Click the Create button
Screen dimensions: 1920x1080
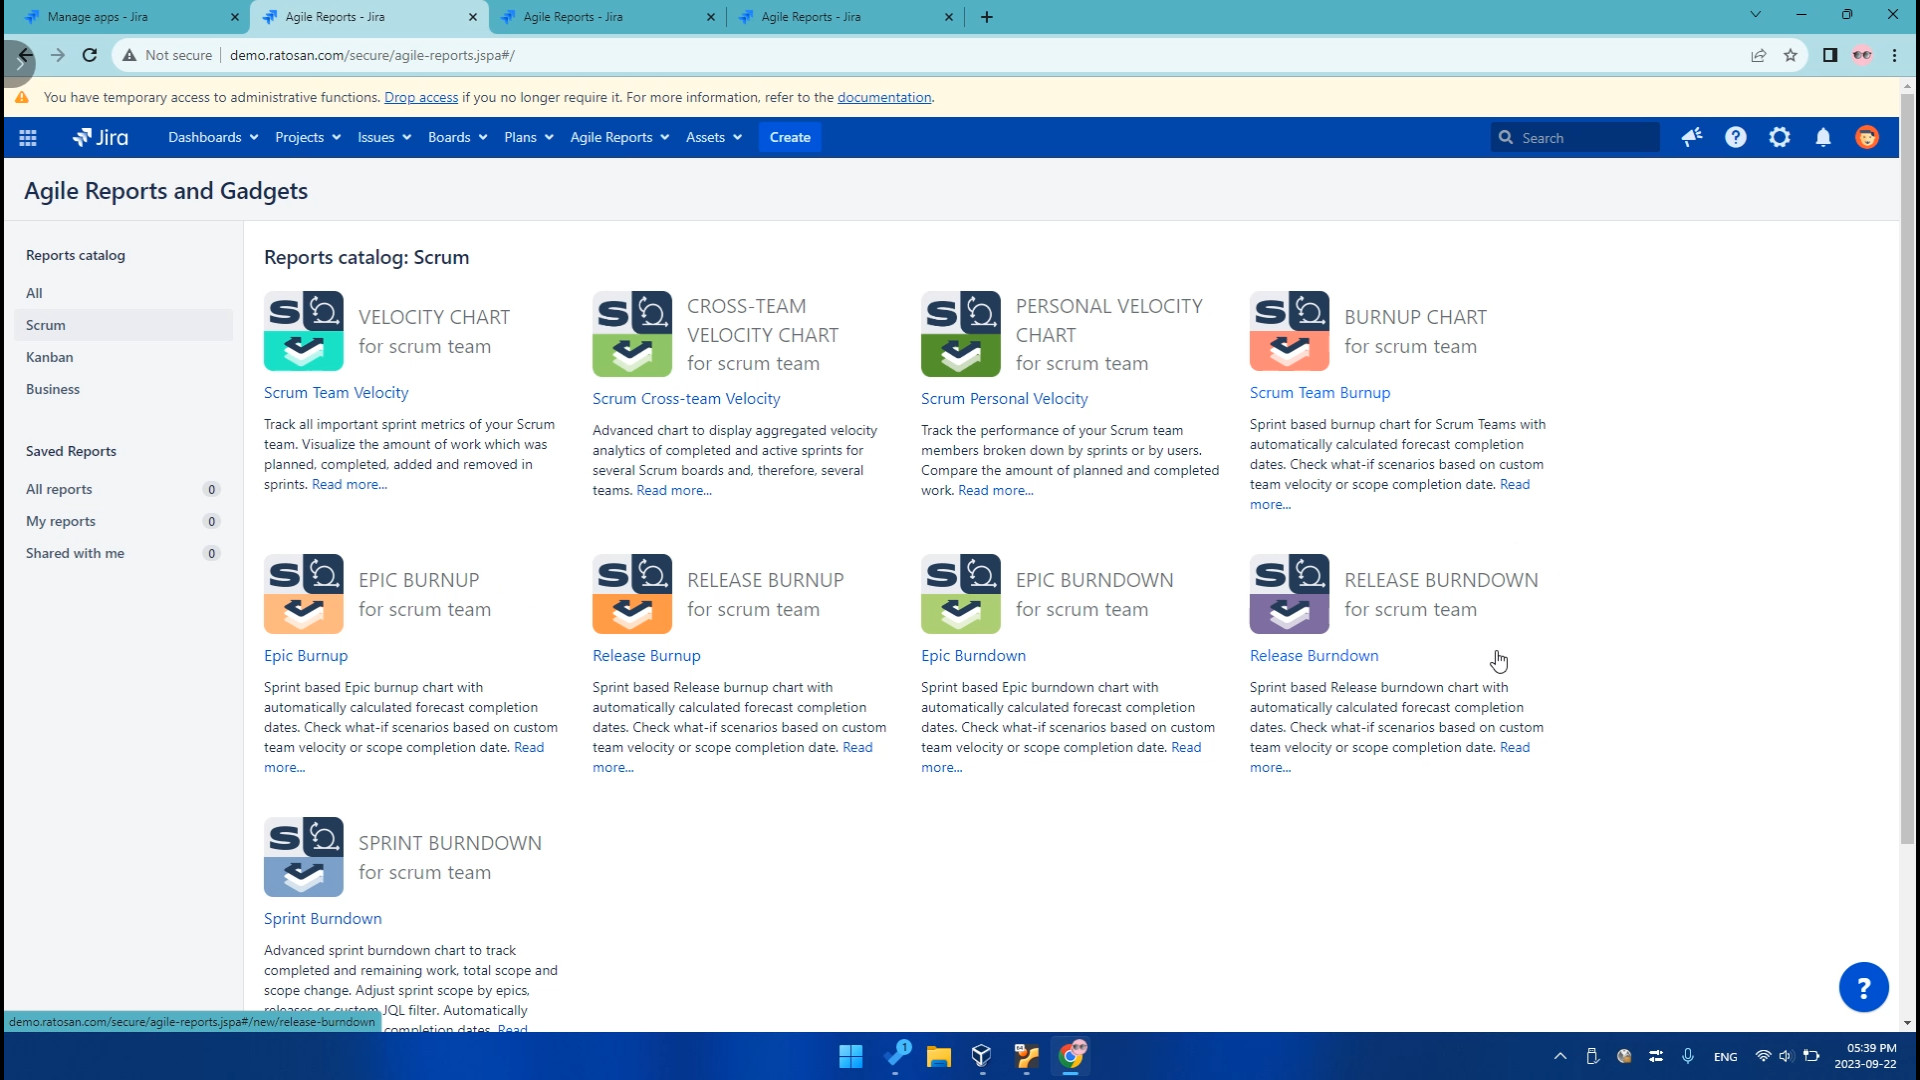click(790, 138)
